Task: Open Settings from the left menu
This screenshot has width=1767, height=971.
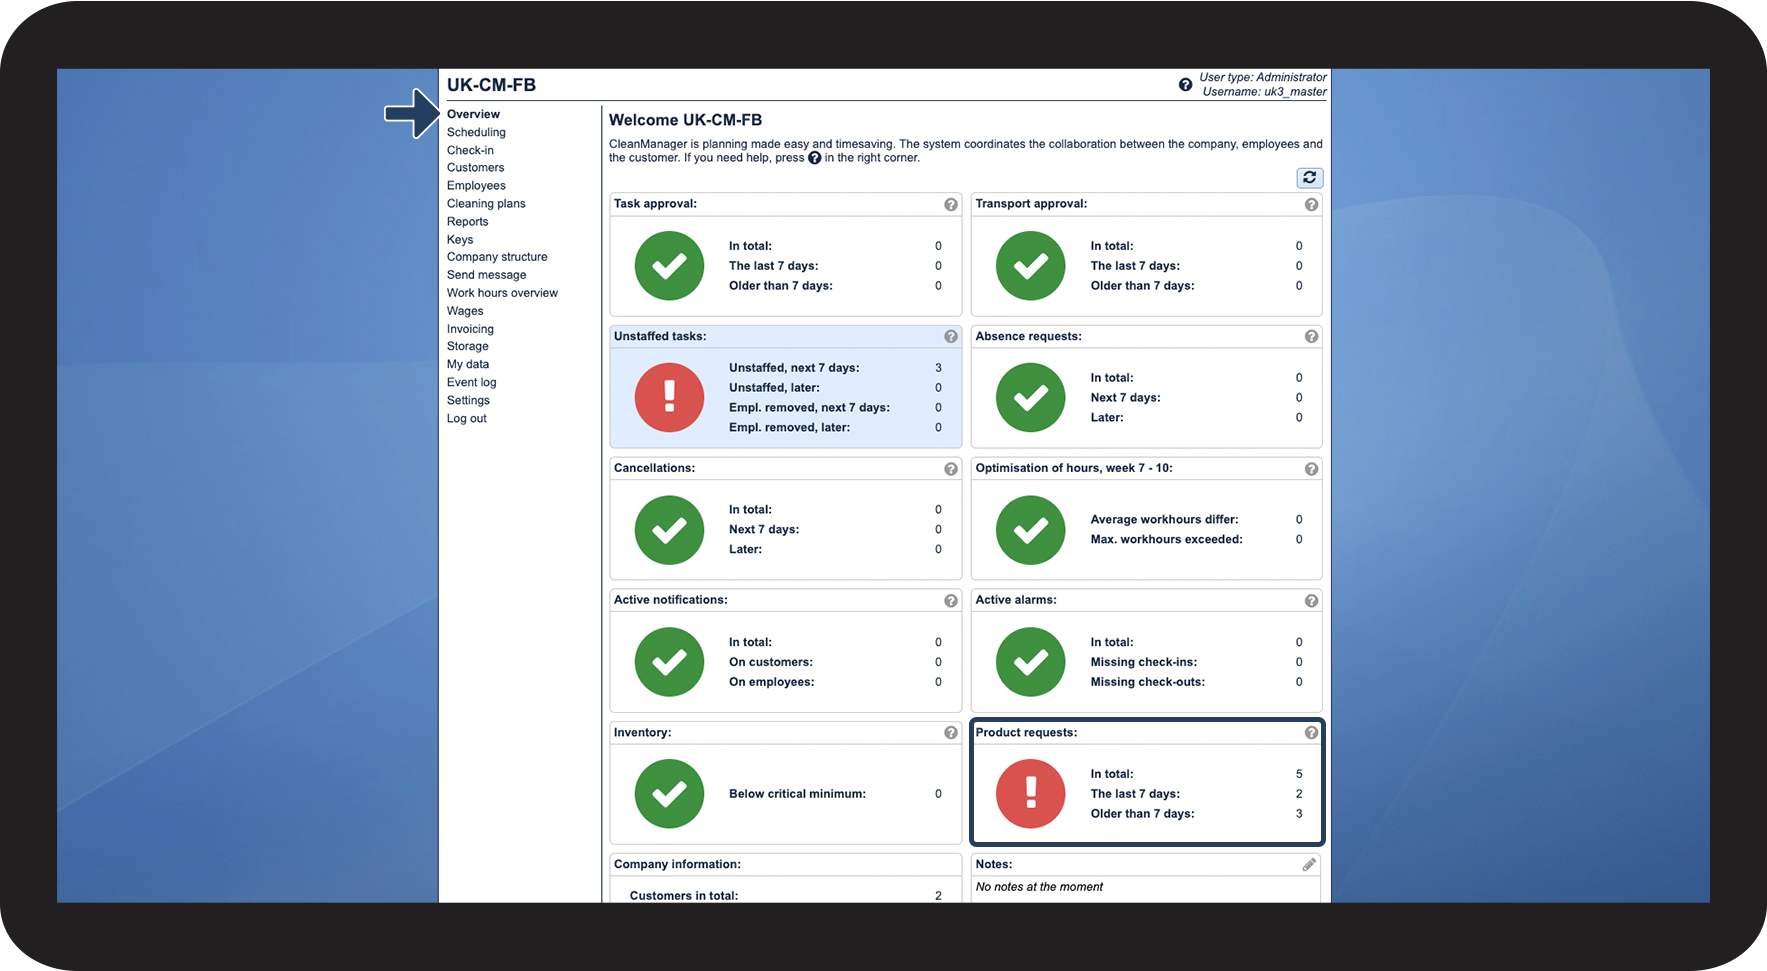Action: pyautogui.click(x=468, y=401)
